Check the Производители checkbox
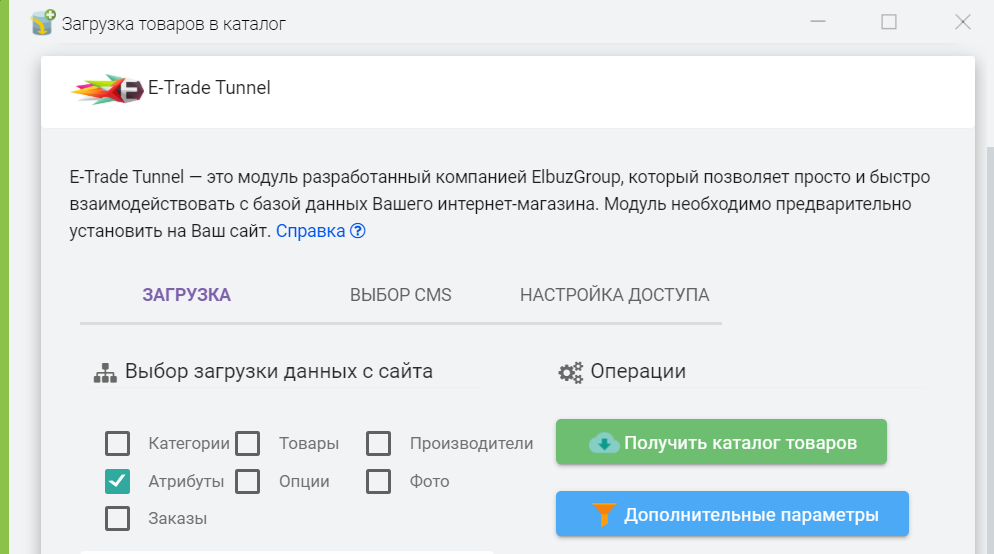Screen dimensions: 994x554 click(378, 443)
